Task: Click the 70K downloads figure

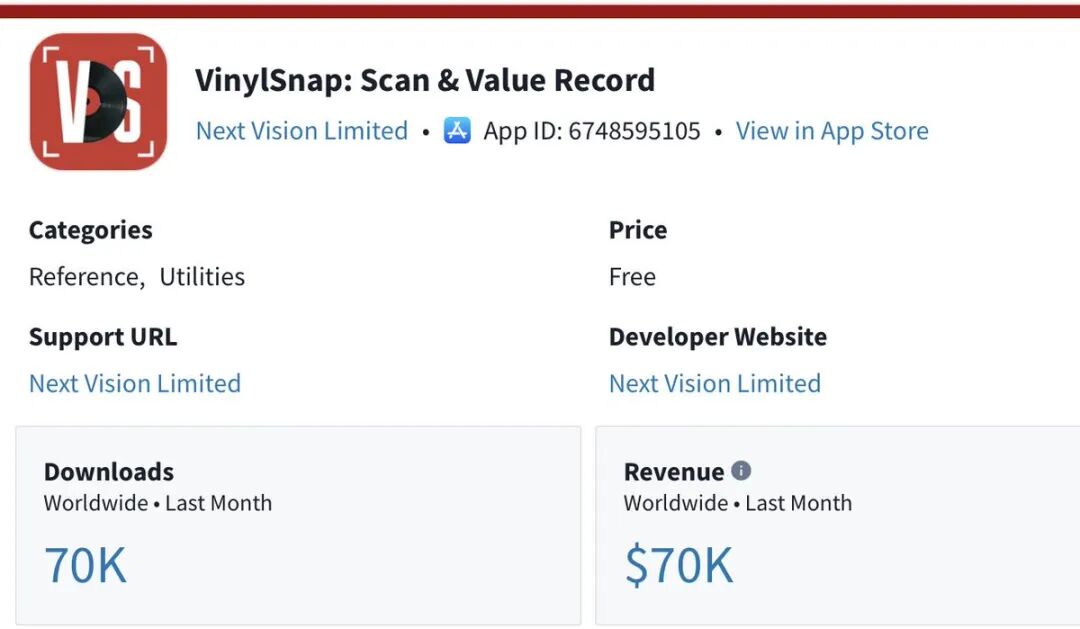Action: 86,565
